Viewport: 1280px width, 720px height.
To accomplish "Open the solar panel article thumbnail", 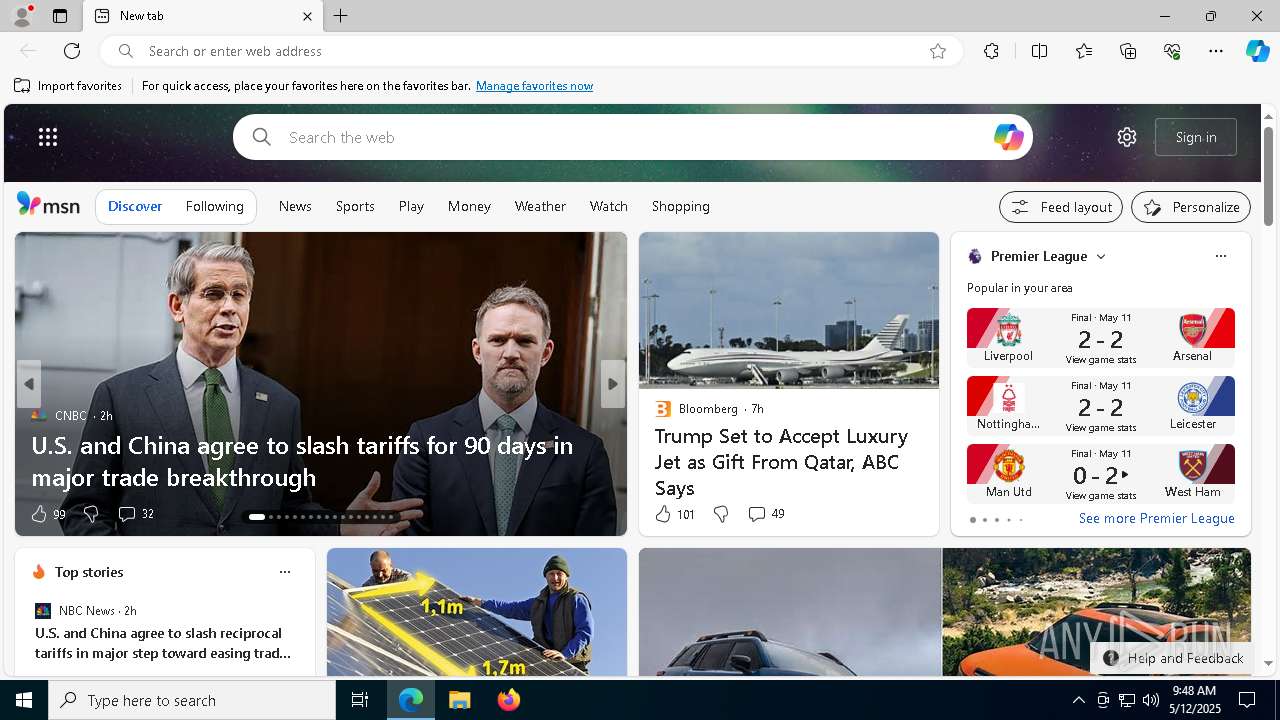I will (x=477, y=612).
